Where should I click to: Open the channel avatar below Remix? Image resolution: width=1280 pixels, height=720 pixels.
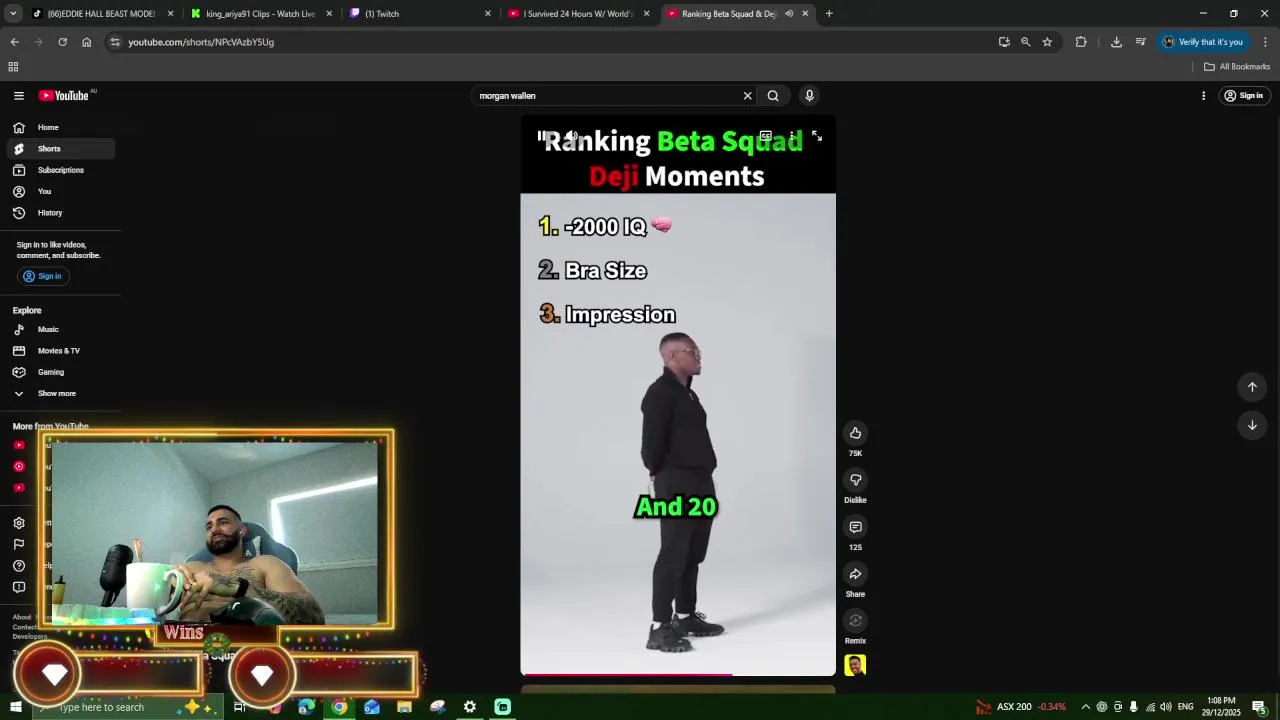[x=855, y=666]
